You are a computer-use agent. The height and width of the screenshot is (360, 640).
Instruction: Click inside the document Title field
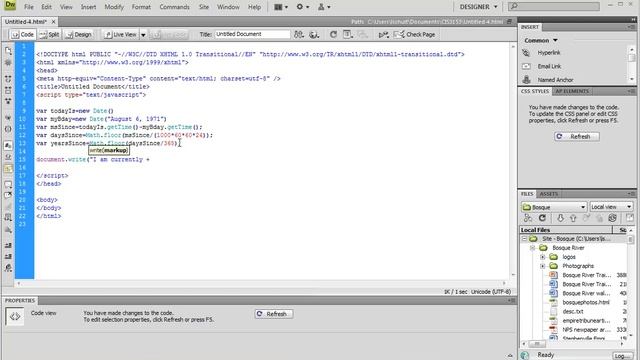[252, 34]
